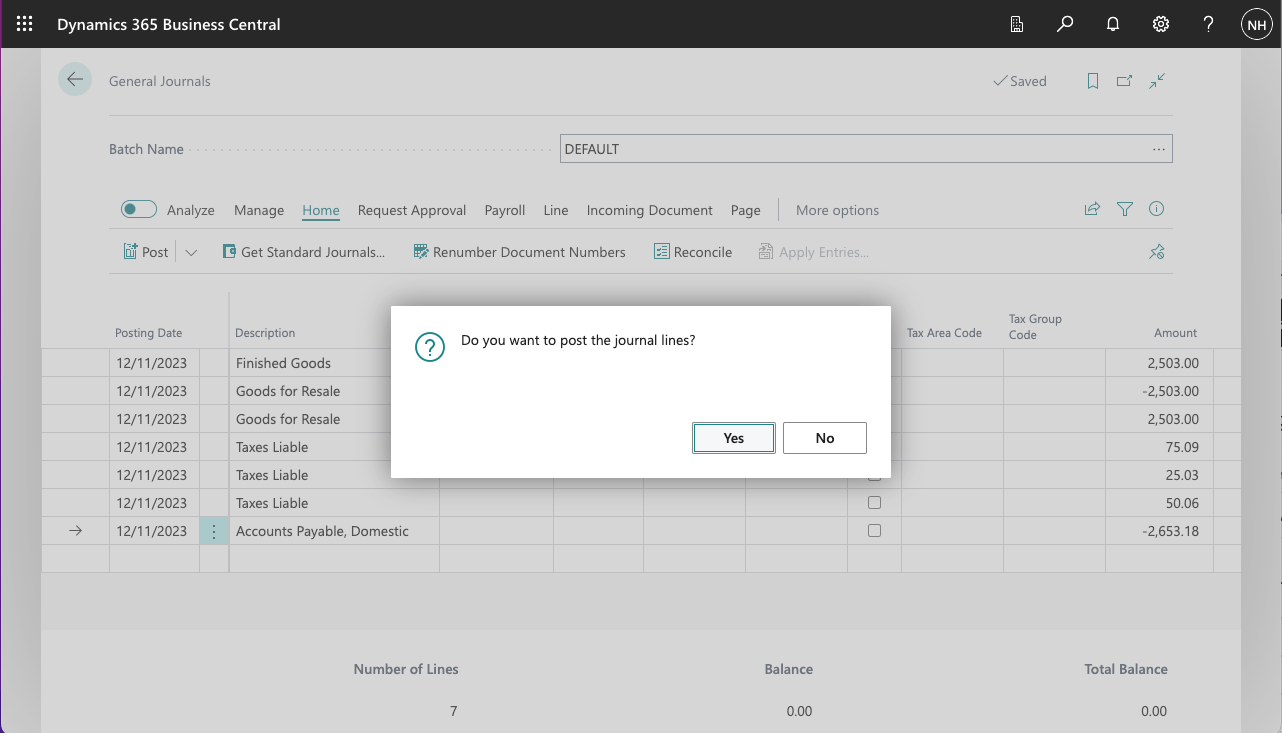
Task: Click the Tax Area Code column header
Action: (x=944, y=333)
